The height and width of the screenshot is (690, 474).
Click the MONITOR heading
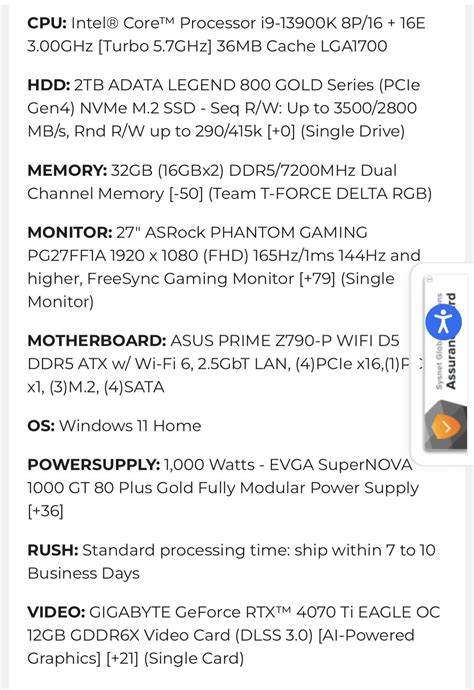click(x=70, y=232)
